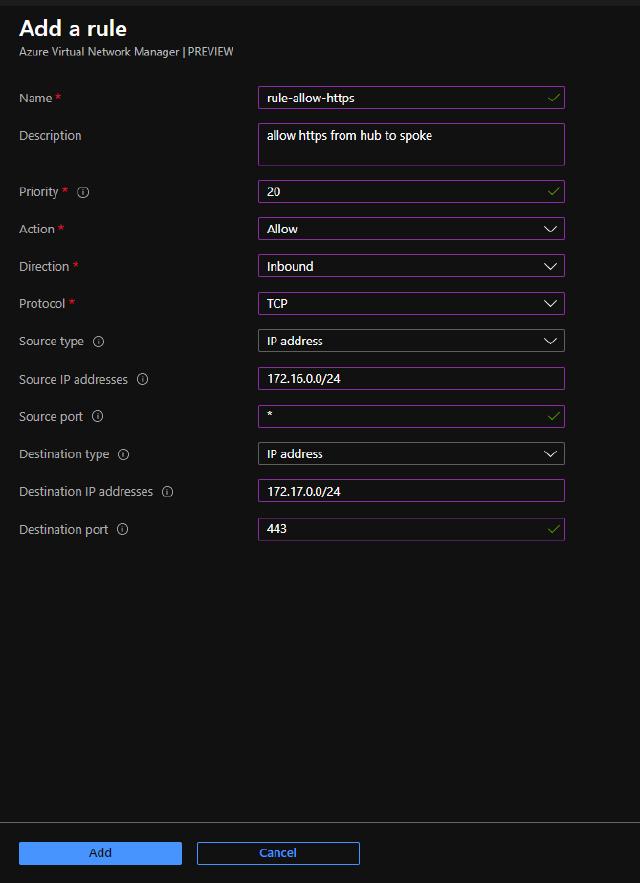Viewport: 640px width, 883px height.
Task: Click the Destination type info icon
Action: click(123, 454)
